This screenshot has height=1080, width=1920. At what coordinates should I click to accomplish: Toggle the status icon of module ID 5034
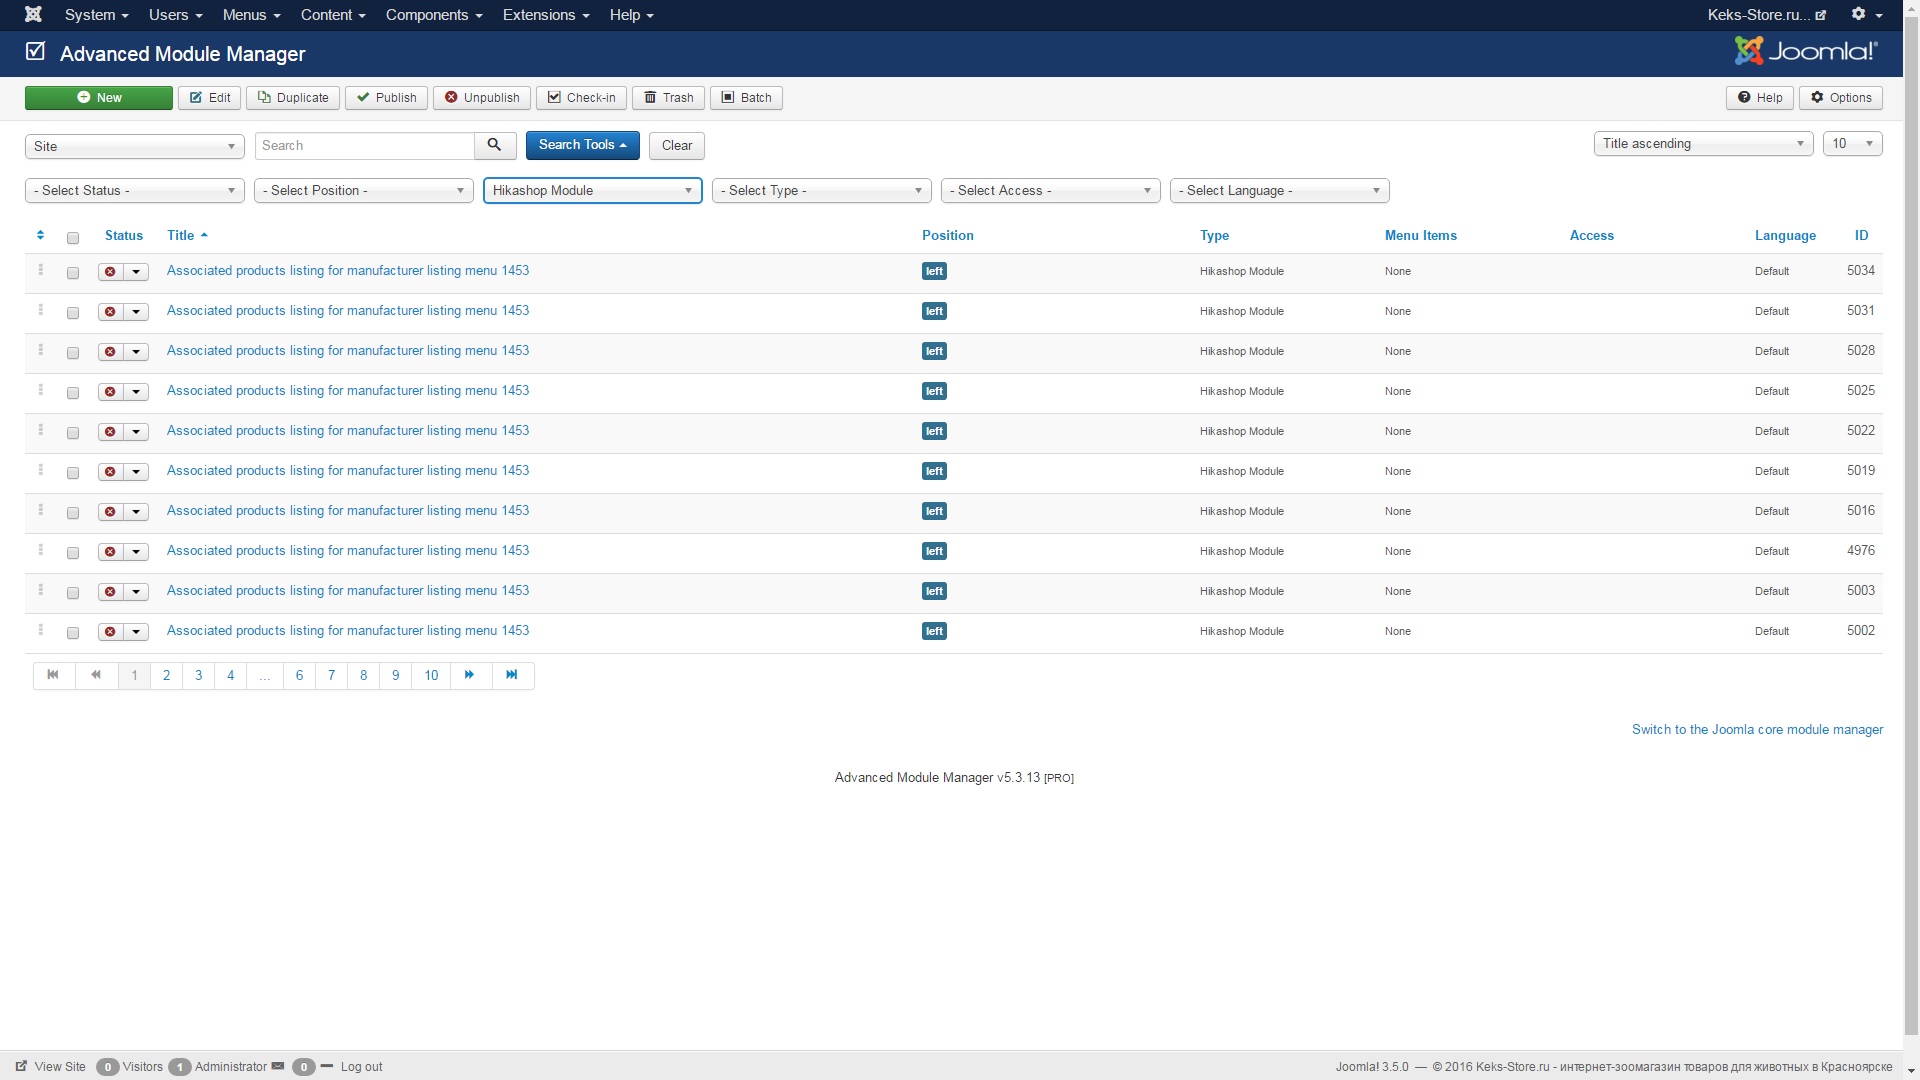point(110,272)
